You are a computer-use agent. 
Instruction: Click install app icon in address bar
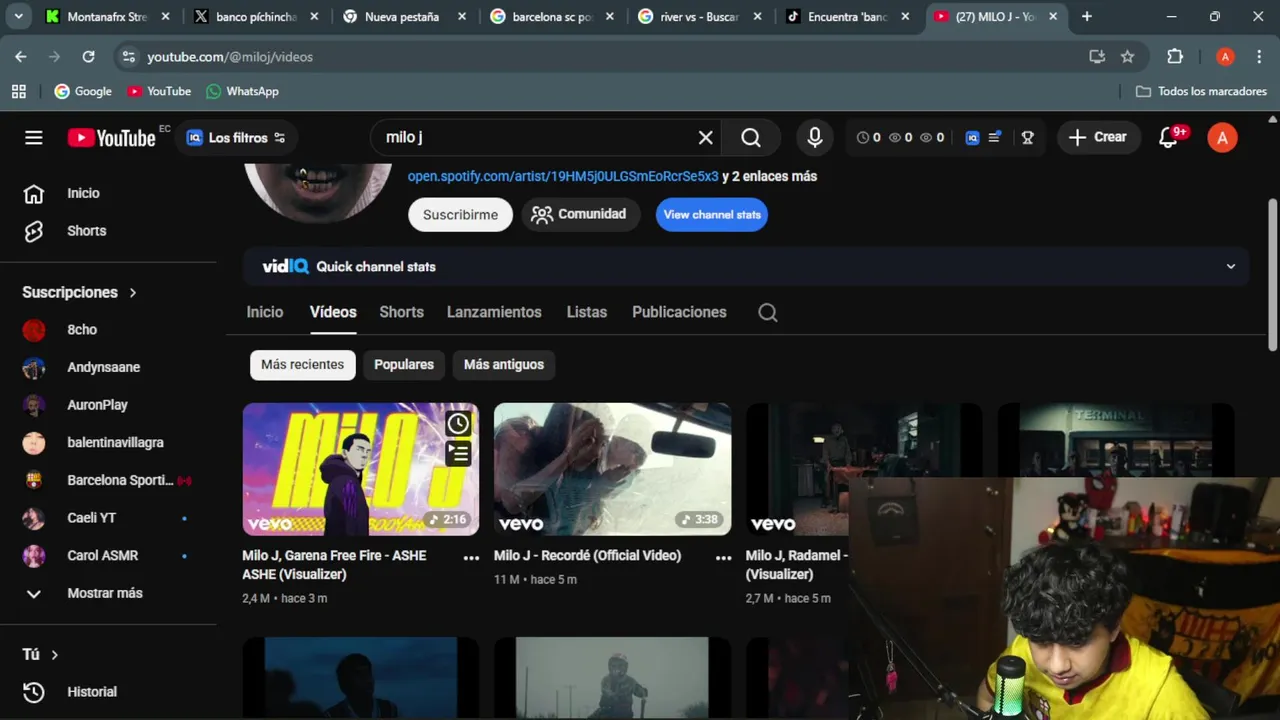coord(1097,57)
